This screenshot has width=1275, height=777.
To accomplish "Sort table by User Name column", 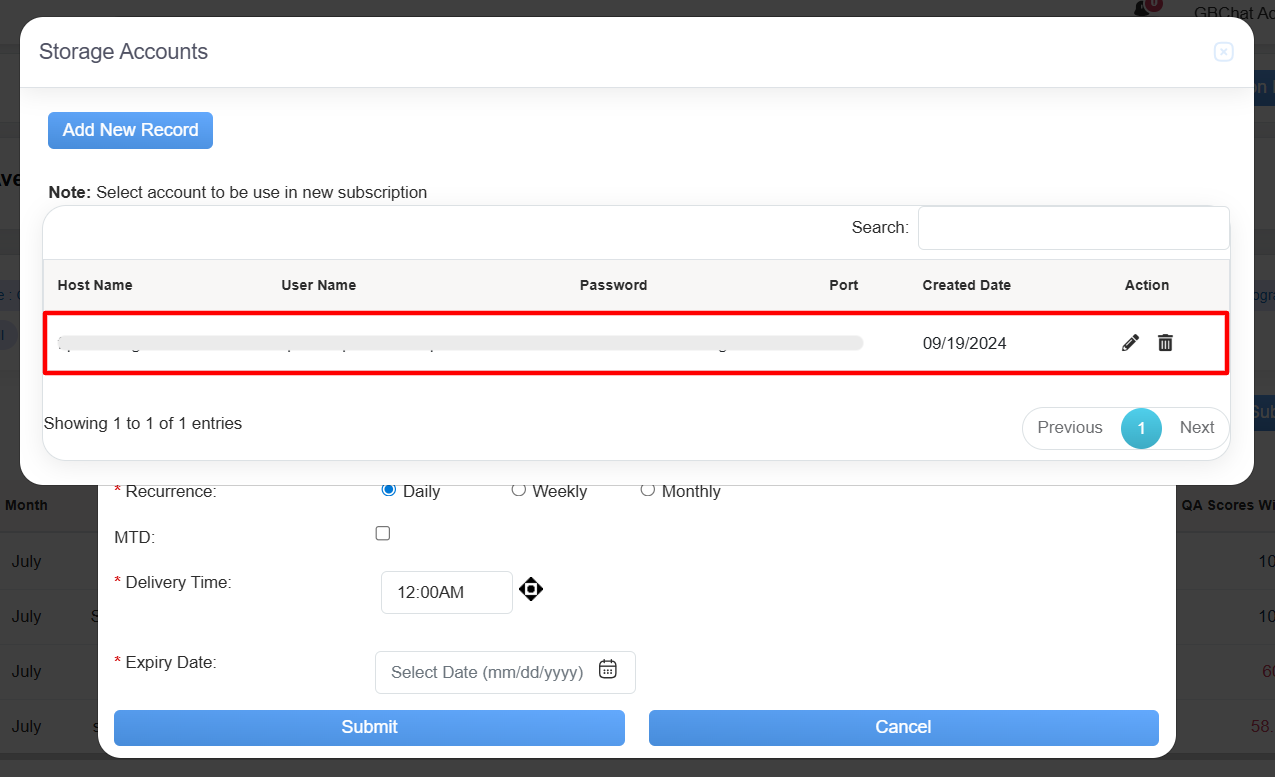I will pyautogui.click(x=318, y=285).
